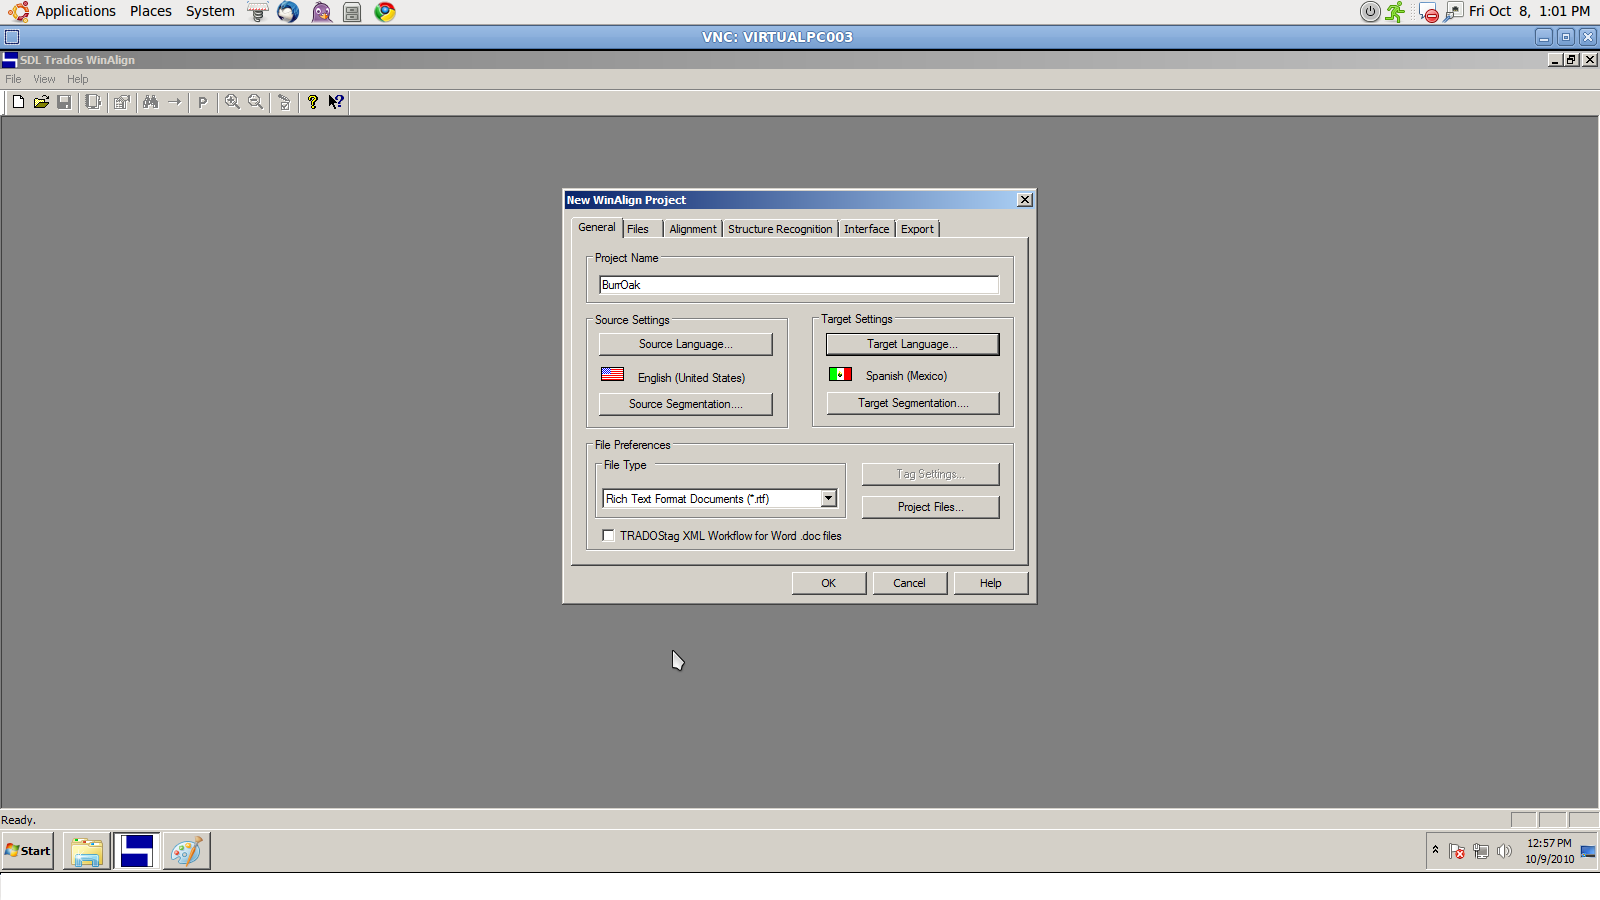Click the Zoom In magnifier icon
Image resolution: width=1600 pixels, height=900 pixels.
pyautogui.click(x=232, y=102)
